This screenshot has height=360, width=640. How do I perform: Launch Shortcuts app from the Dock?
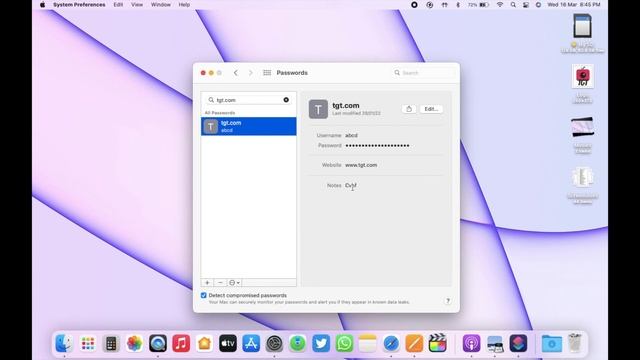click(x=518, y=343)
